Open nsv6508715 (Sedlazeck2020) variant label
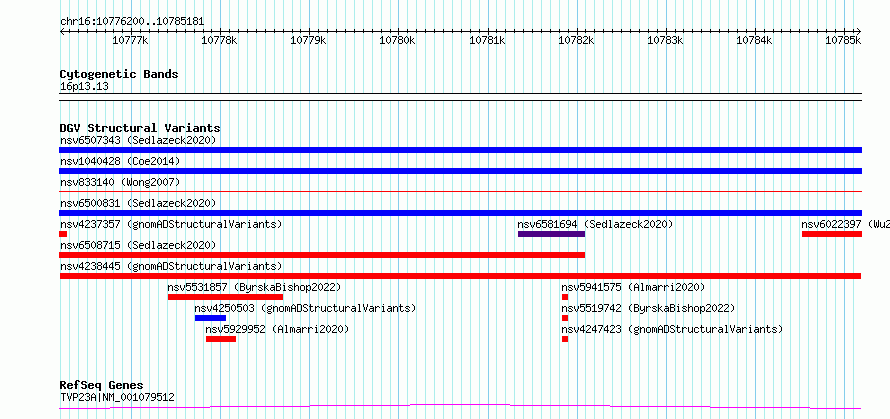This screenshot has height=419, width=890. coord(138,245)
